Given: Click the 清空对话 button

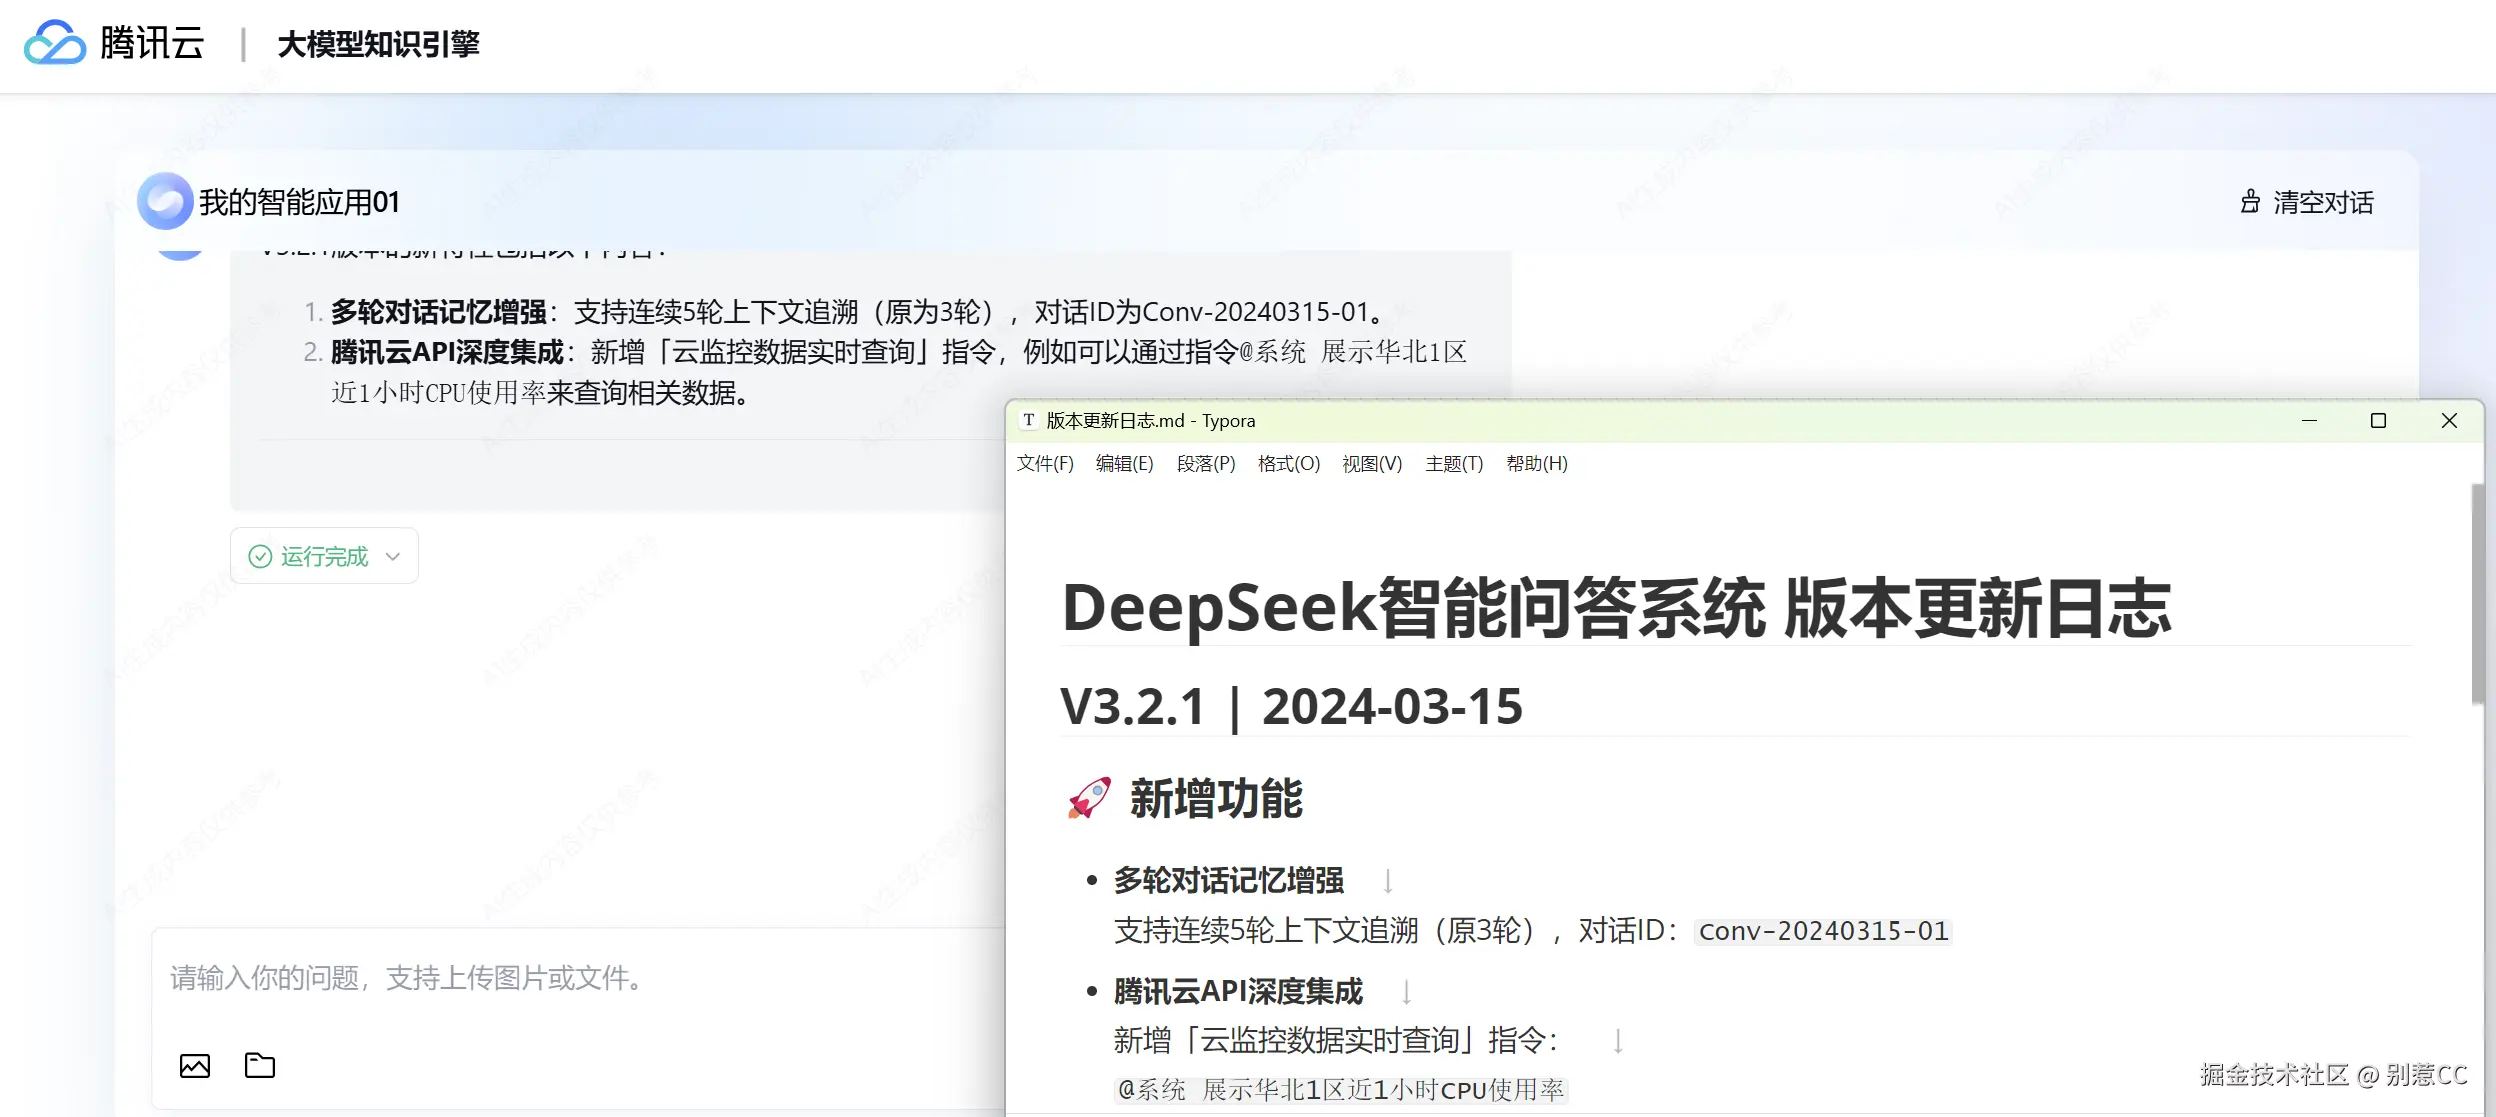Looking at the screenshot, I should click(x=2322, y=203).
